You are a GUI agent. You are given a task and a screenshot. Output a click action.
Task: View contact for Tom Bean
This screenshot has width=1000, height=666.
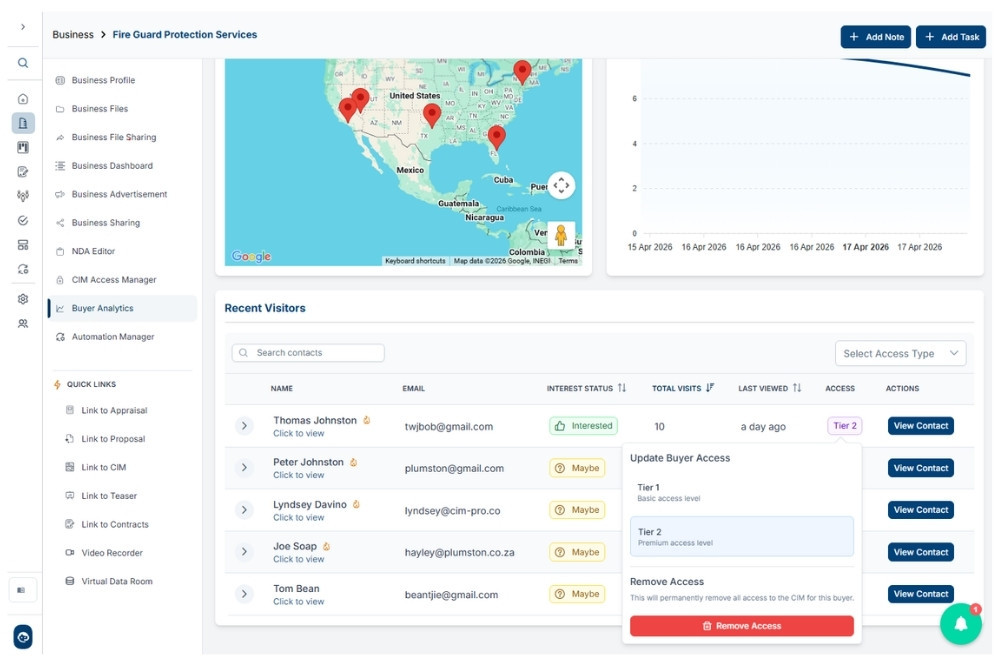point(921,594)
